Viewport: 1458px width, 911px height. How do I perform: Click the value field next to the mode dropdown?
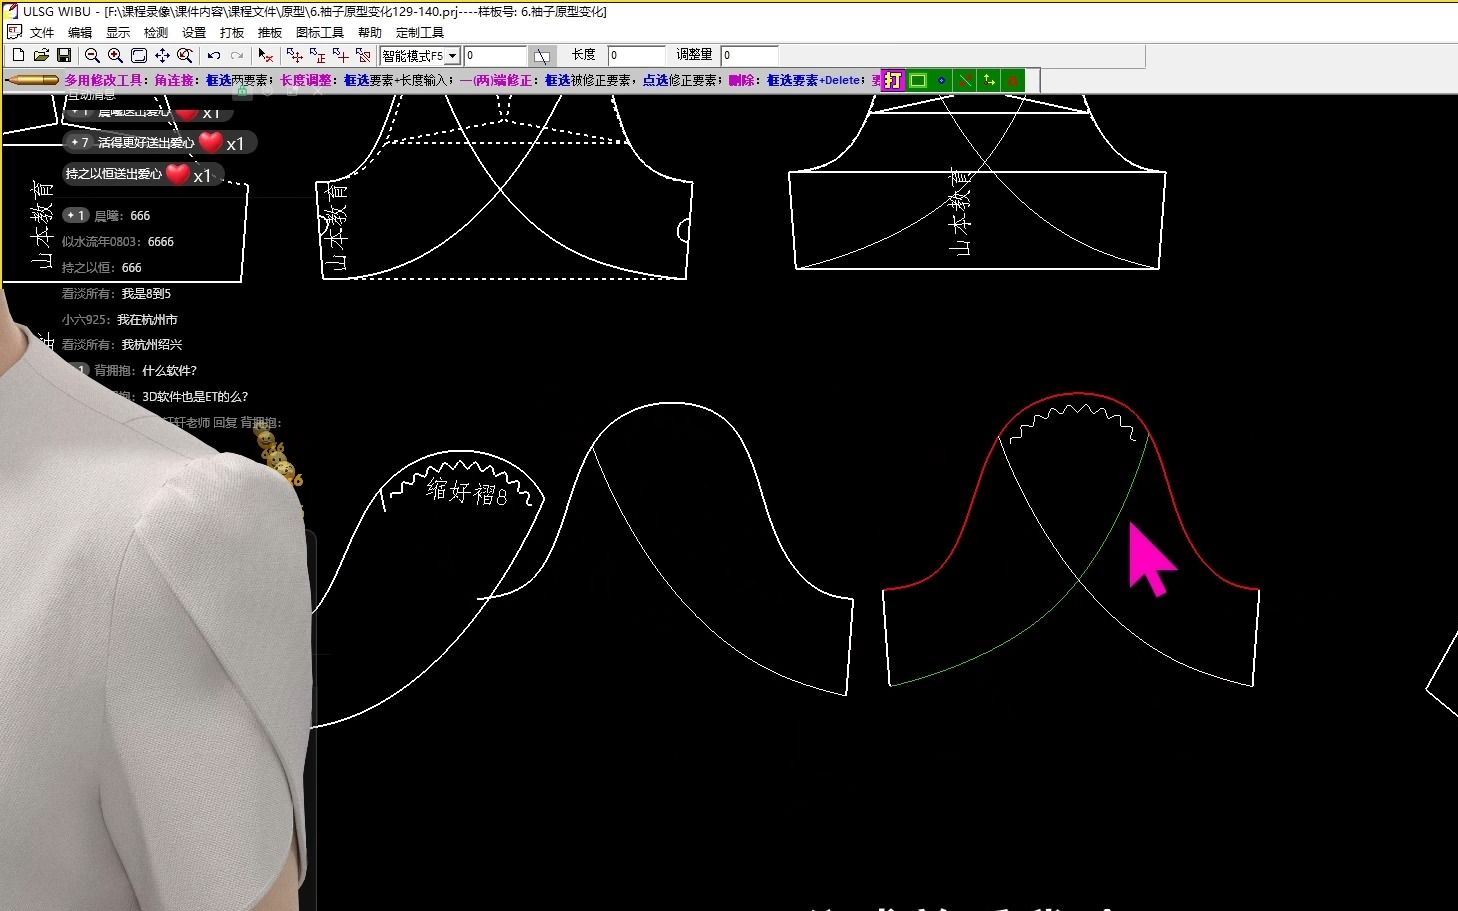pos(495,56)
